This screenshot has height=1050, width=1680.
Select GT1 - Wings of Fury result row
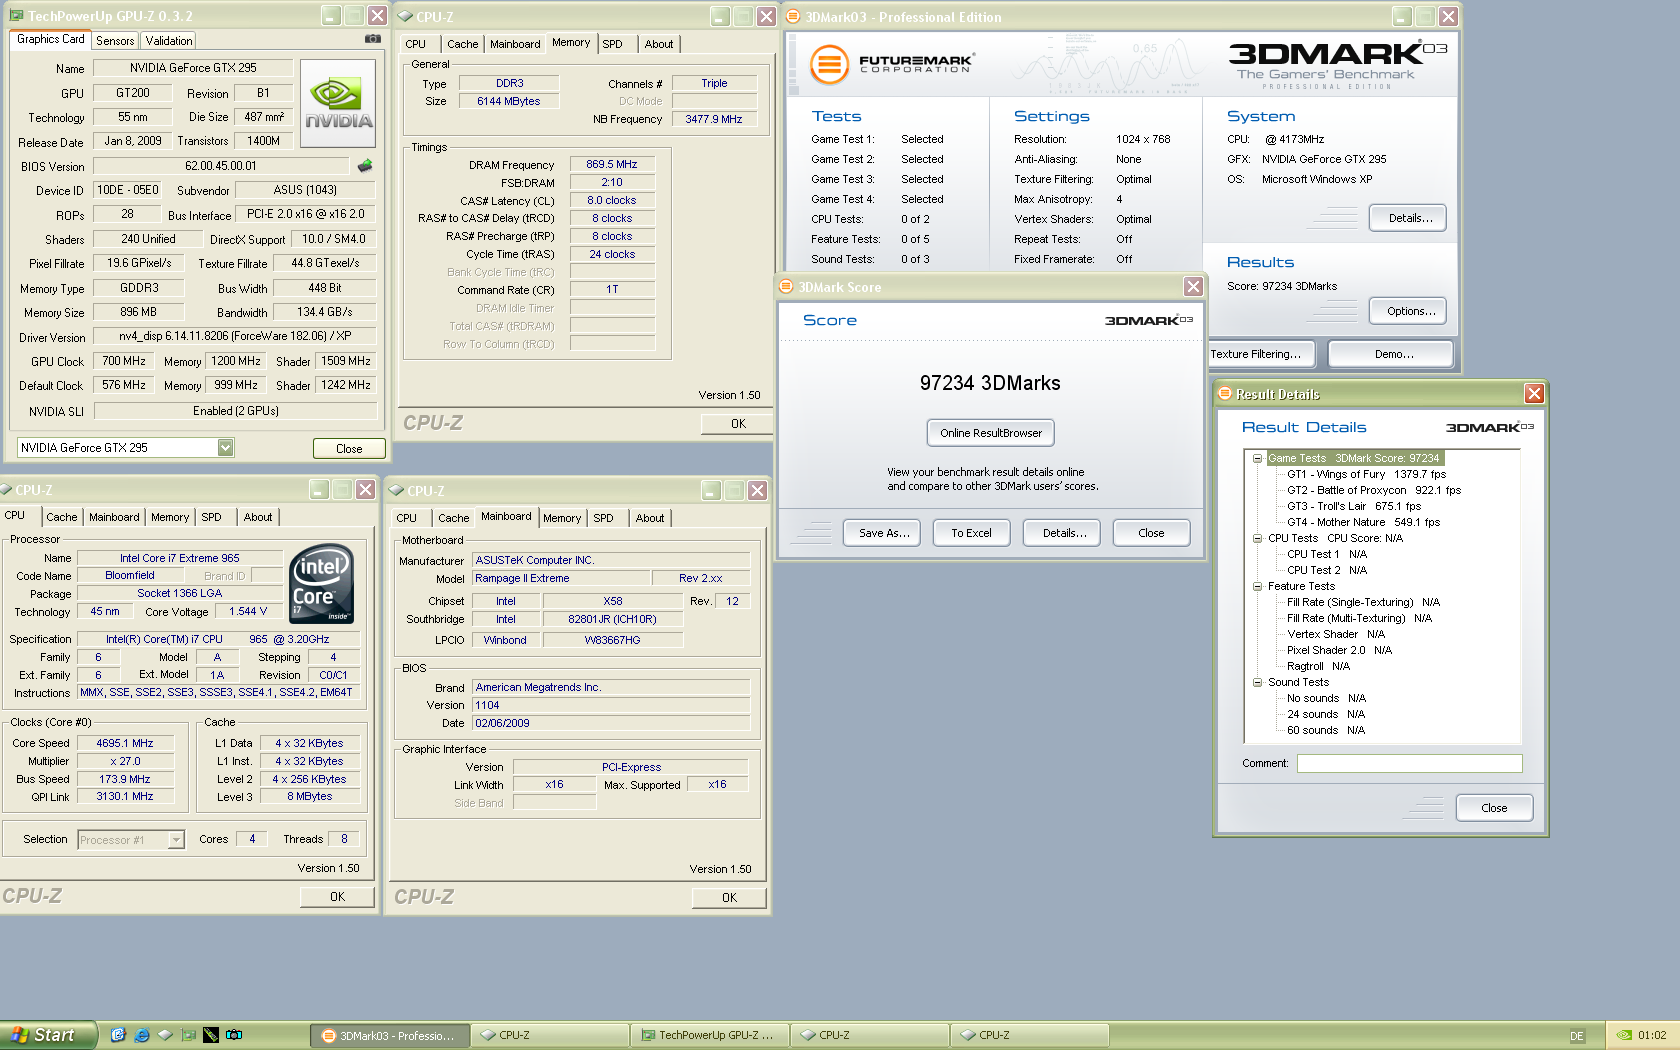coord(1366,474)
